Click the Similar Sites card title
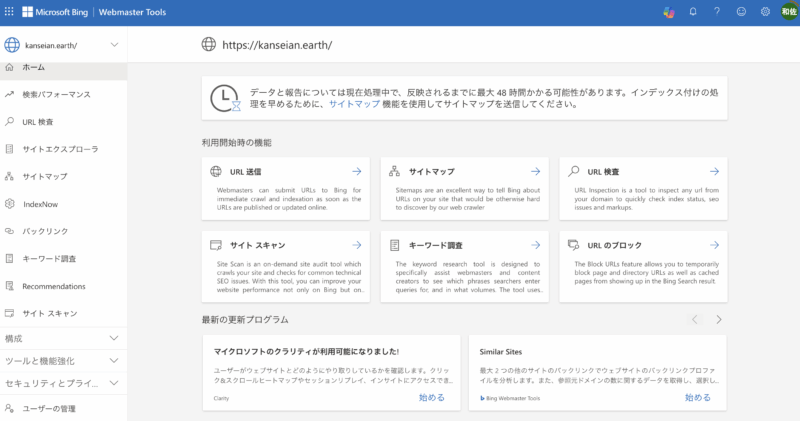Viewport: 800px width, 421px height. tap(501, 352)
